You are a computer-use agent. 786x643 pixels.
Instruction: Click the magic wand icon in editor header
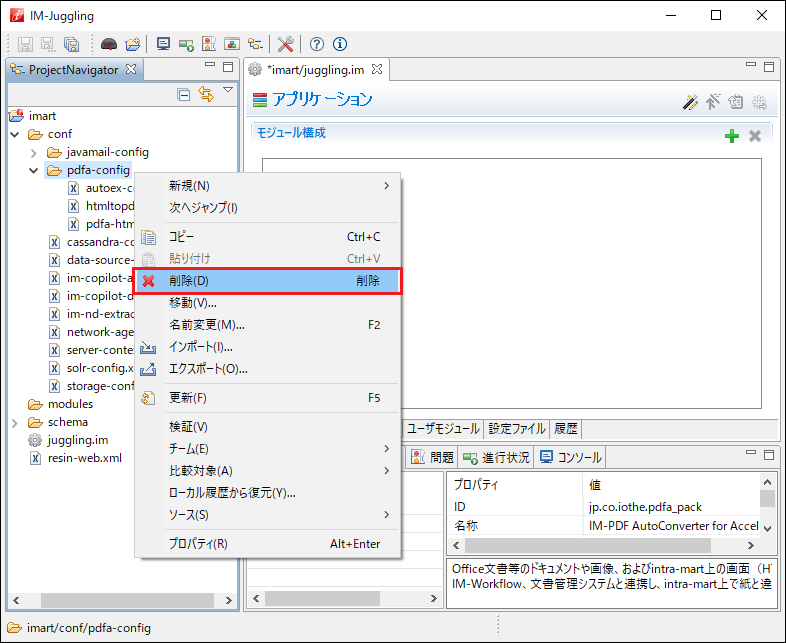tap(690, 101)
